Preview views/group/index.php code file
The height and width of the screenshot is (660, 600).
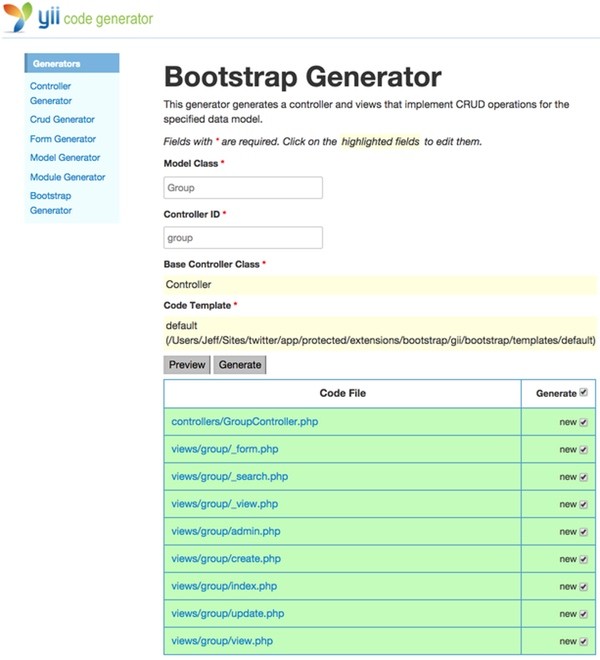pyautogui.click(x=224, y=586)
